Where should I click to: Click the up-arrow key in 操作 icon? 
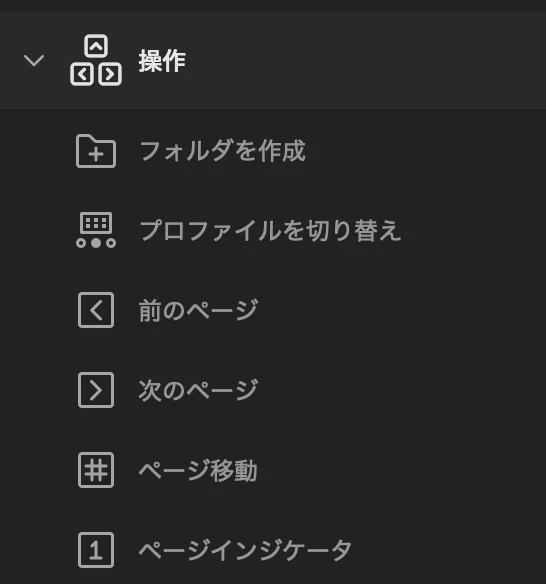[x=96, y=46]
